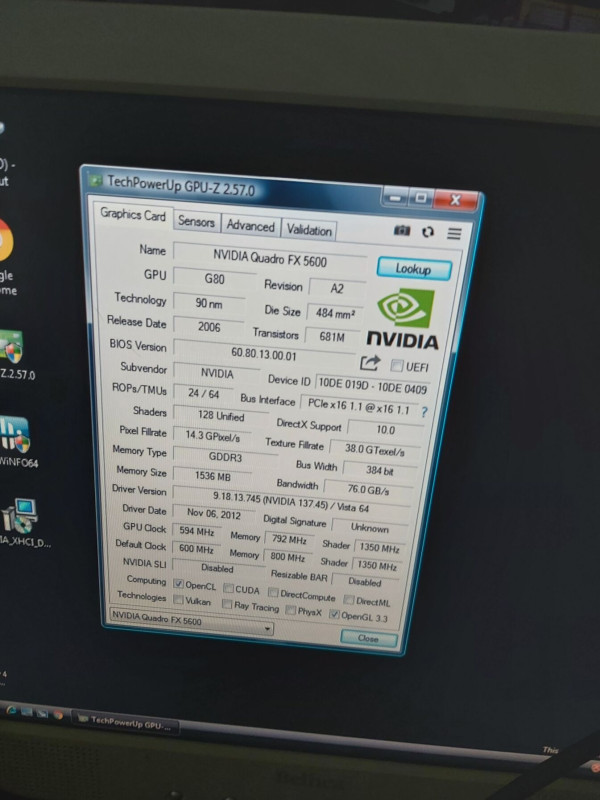600x800 pixels.
Task: Click the Shaders value 128 Unified
Action: (x=221, y=415)
